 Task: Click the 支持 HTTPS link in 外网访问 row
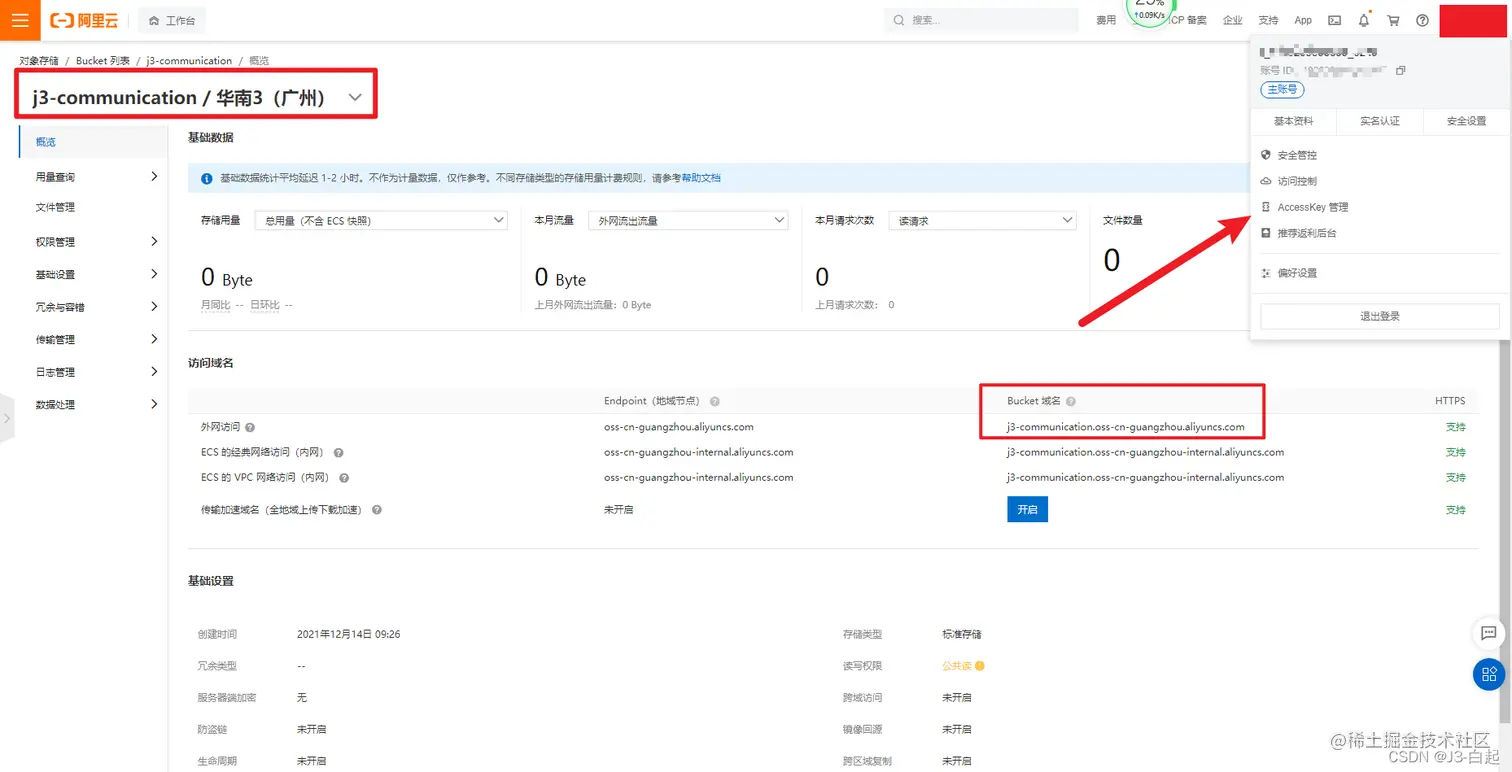pyautogui.click(x=1456, y=427)
